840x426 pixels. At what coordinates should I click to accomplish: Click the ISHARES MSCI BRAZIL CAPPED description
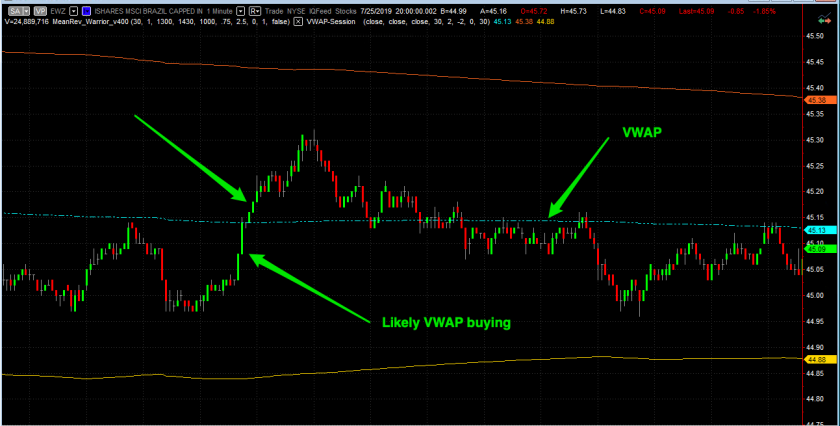148,11
